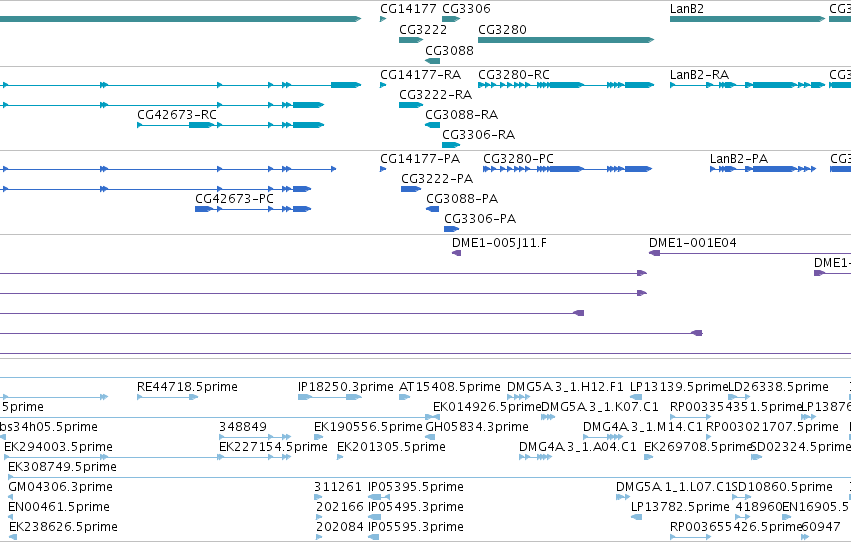Click the EK227154.5prime EST label
Viewport: 851px width, 542px height.
pyautogui.click(x=273, y=447)
